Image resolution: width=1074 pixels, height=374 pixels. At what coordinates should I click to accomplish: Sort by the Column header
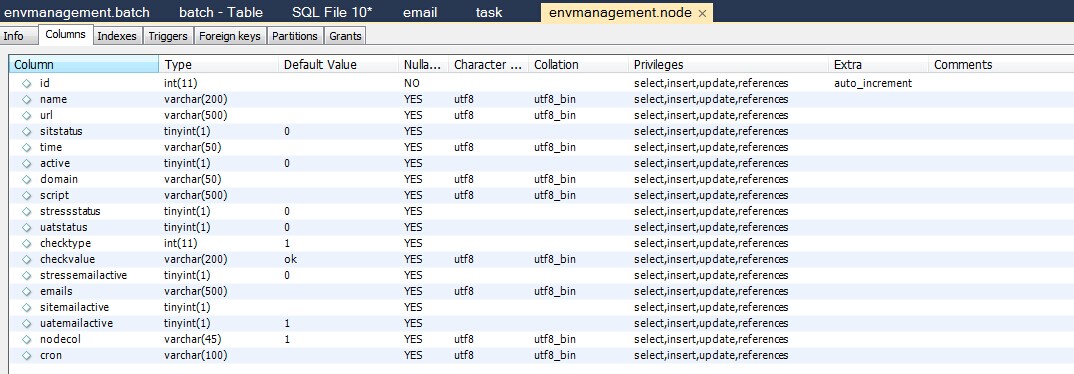84,64
